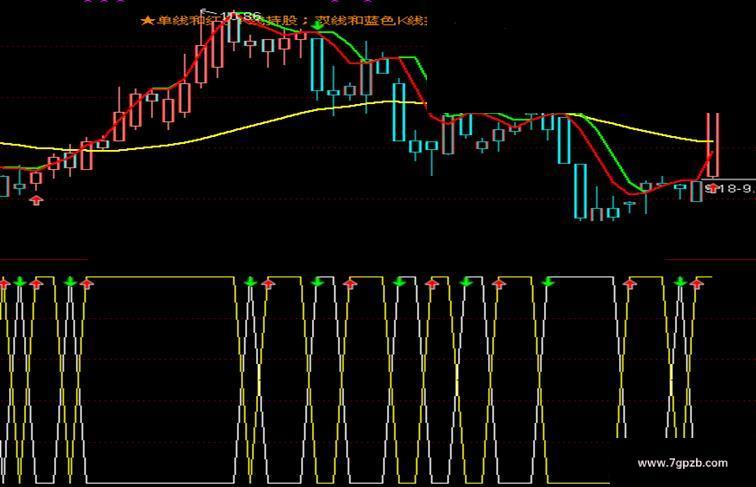Click the green sell arrow above the price chart

click(x=317, y=24)
